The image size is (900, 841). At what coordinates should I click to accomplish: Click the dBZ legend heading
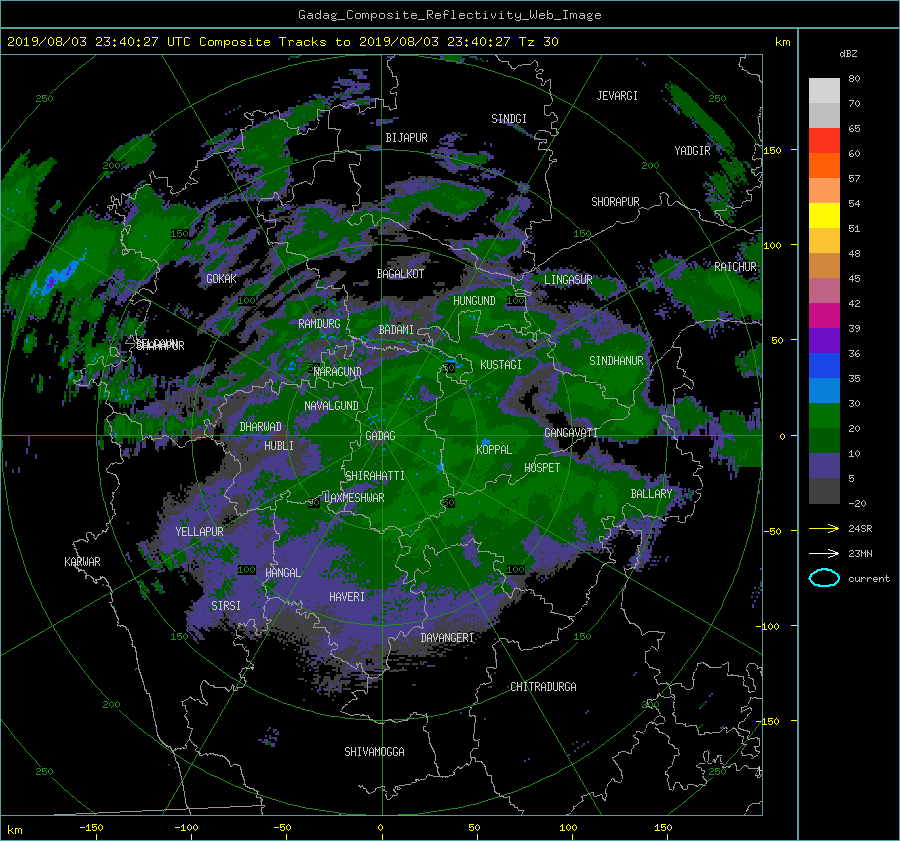click(x=848, y=54)
